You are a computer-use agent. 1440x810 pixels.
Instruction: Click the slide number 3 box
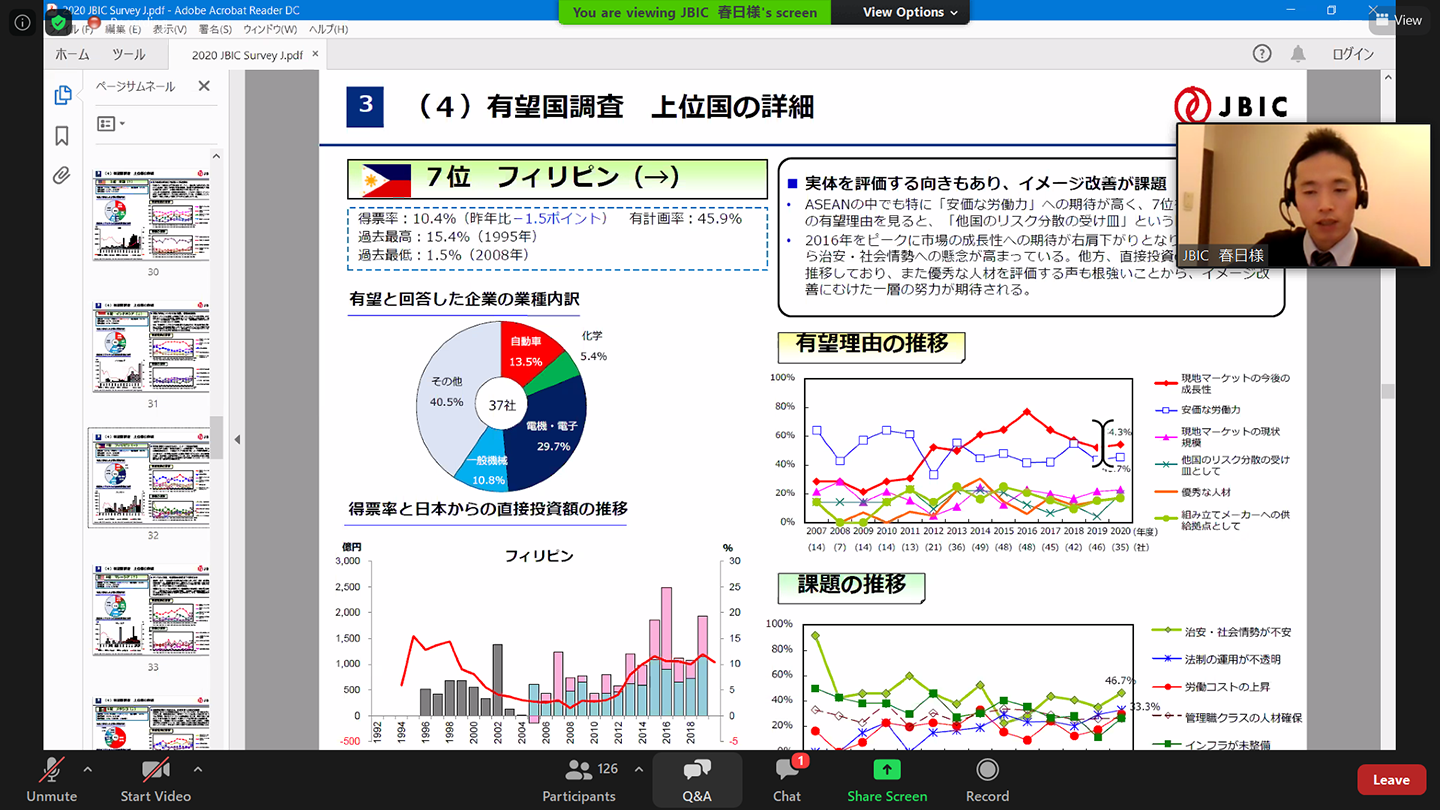365,106
